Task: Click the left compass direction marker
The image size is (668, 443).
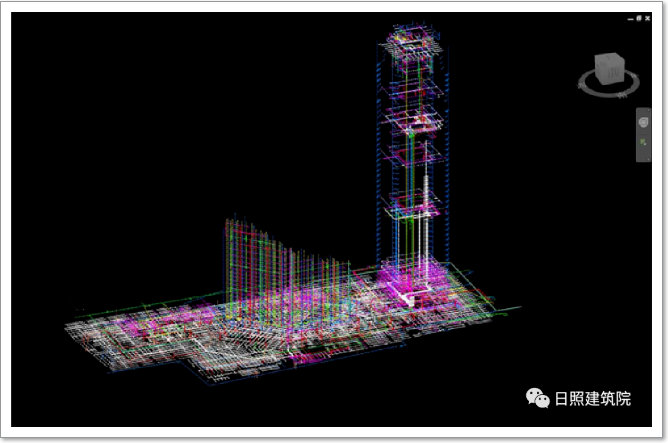Action: 583,84
